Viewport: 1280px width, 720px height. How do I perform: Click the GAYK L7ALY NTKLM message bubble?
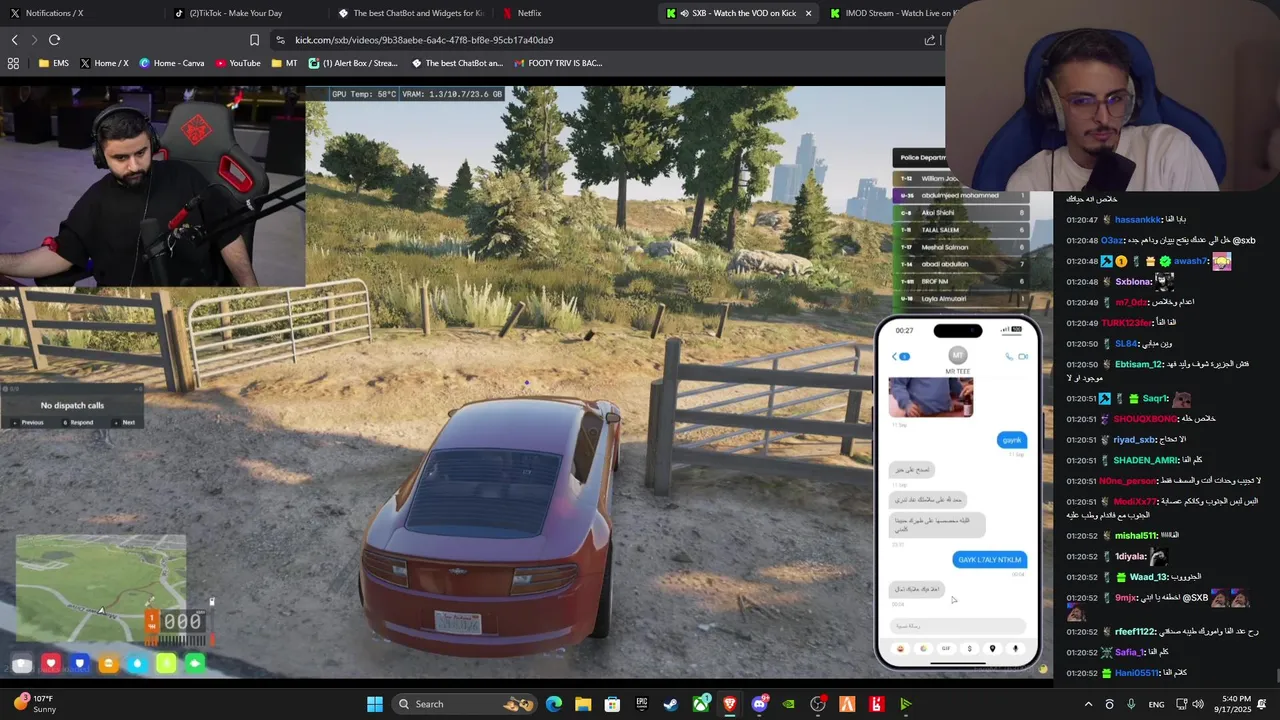click(990, 560)
